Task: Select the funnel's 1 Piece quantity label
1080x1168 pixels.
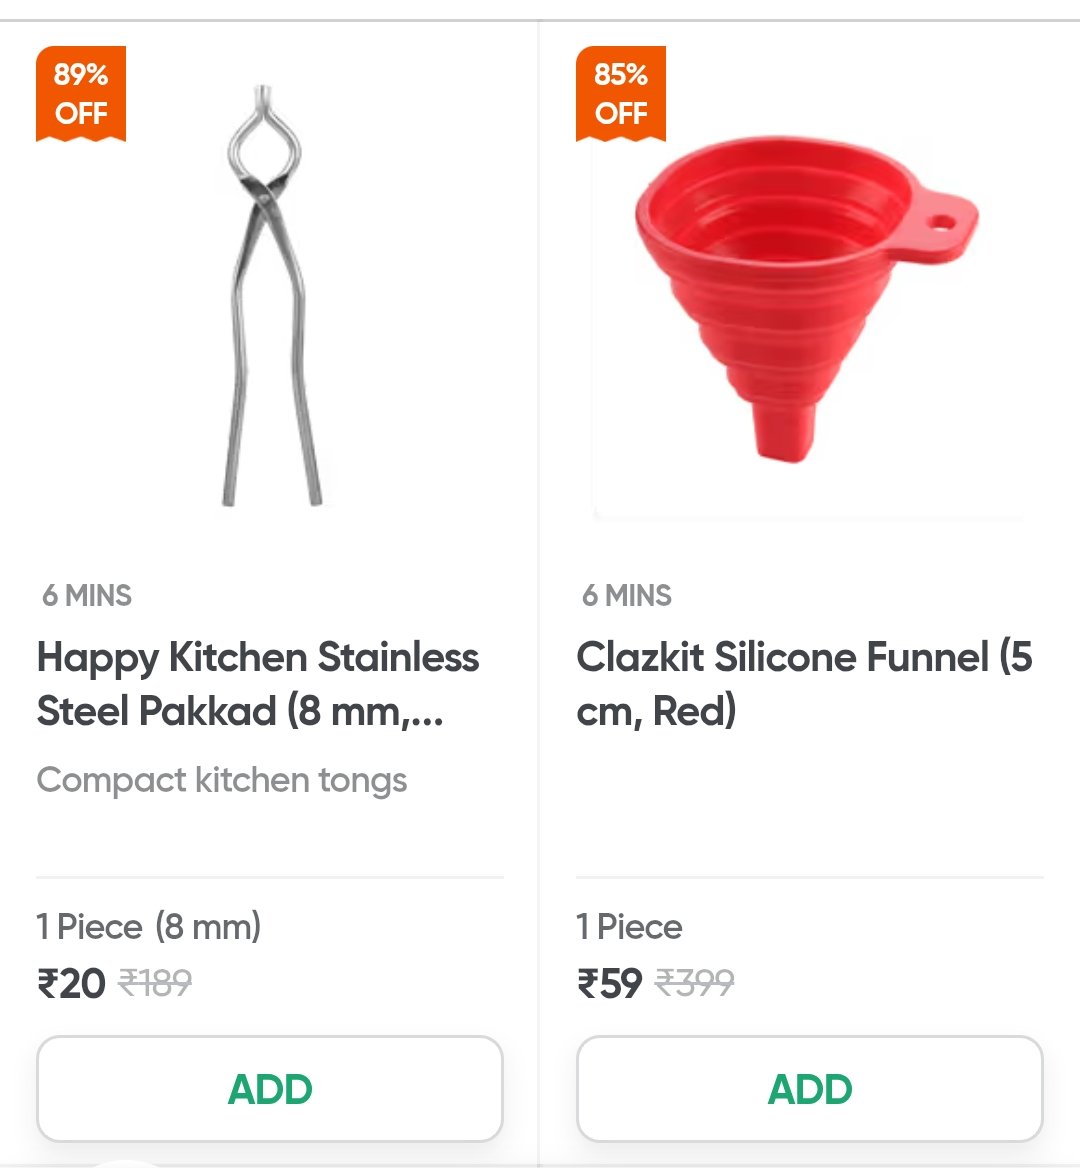Action: pos(629,927)
